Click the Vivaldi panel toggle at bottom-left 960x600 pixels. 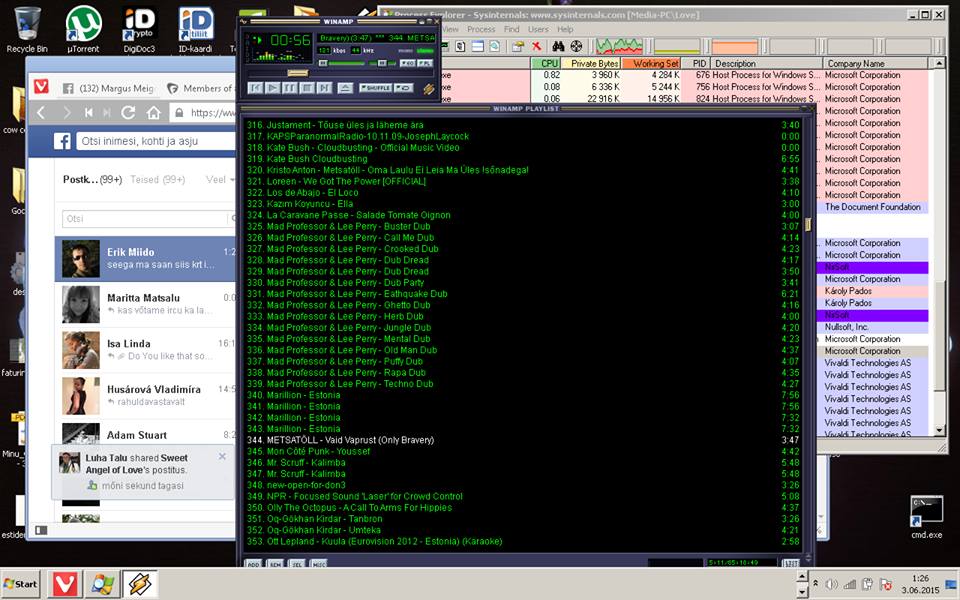click(x=41, y=530)
